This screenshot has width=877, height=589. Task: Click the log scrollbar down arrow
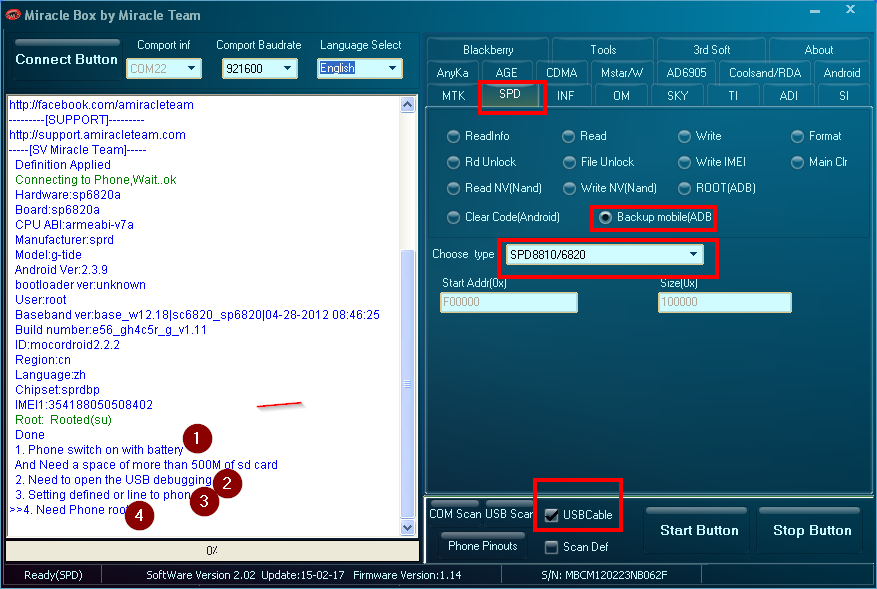(408, 527)
